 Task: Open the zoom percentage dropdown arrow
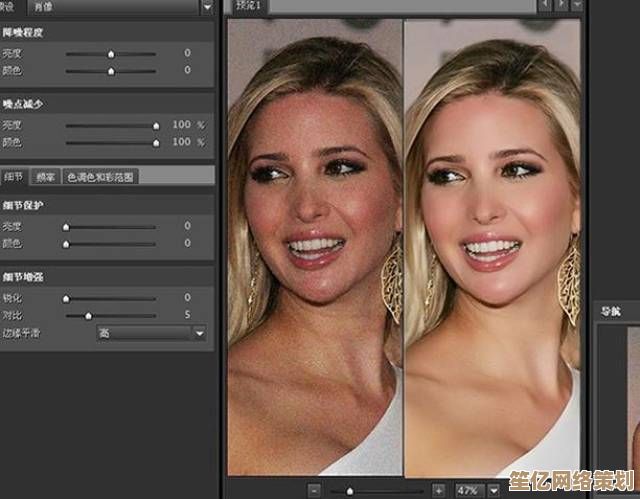(494, 490)
